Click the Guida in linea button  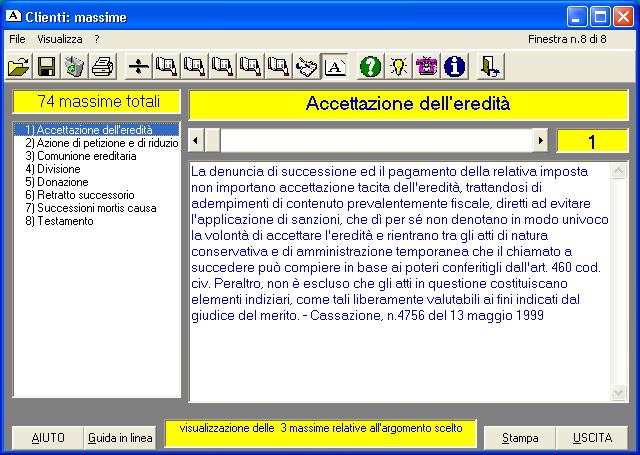[x=120, y=438]
